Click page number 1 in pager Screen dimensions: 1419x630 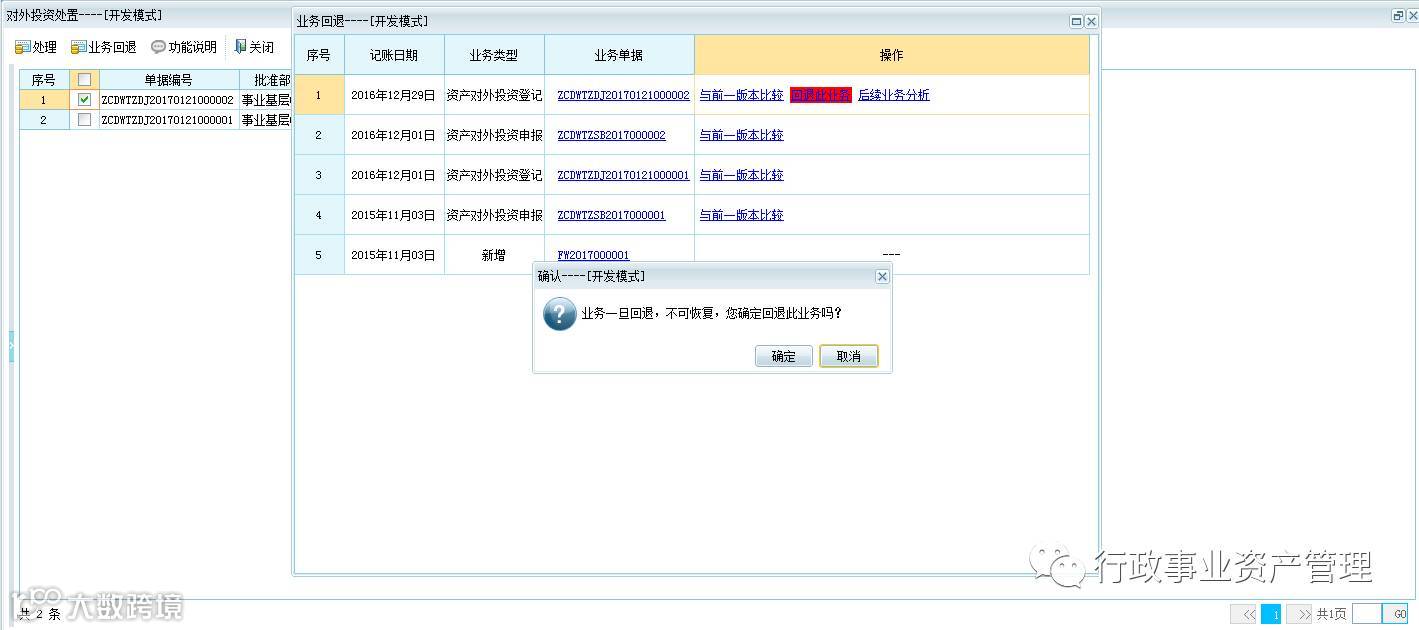point(1271,614)
